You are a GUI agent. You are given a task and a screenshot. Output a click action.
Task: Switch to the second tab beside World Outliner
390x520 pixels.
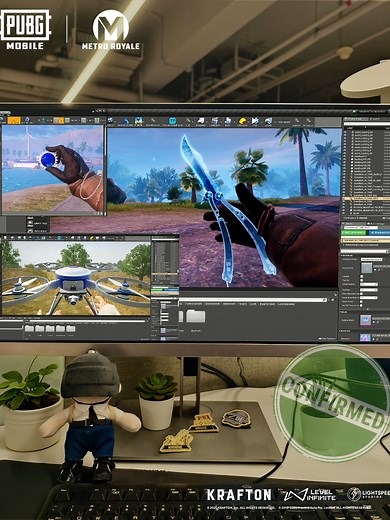tap(375, 119)
